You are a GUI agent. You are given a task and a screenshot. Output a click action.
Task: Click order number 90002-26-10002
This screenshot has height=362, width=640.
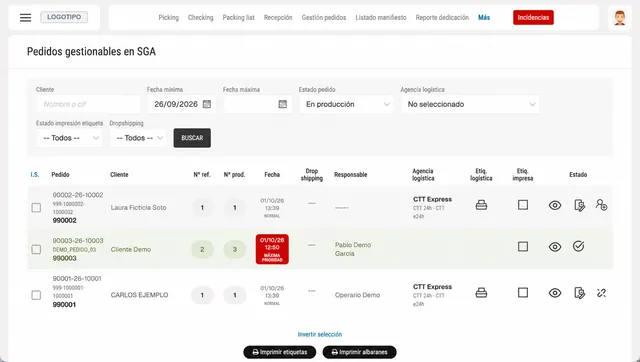coord(78,195)
